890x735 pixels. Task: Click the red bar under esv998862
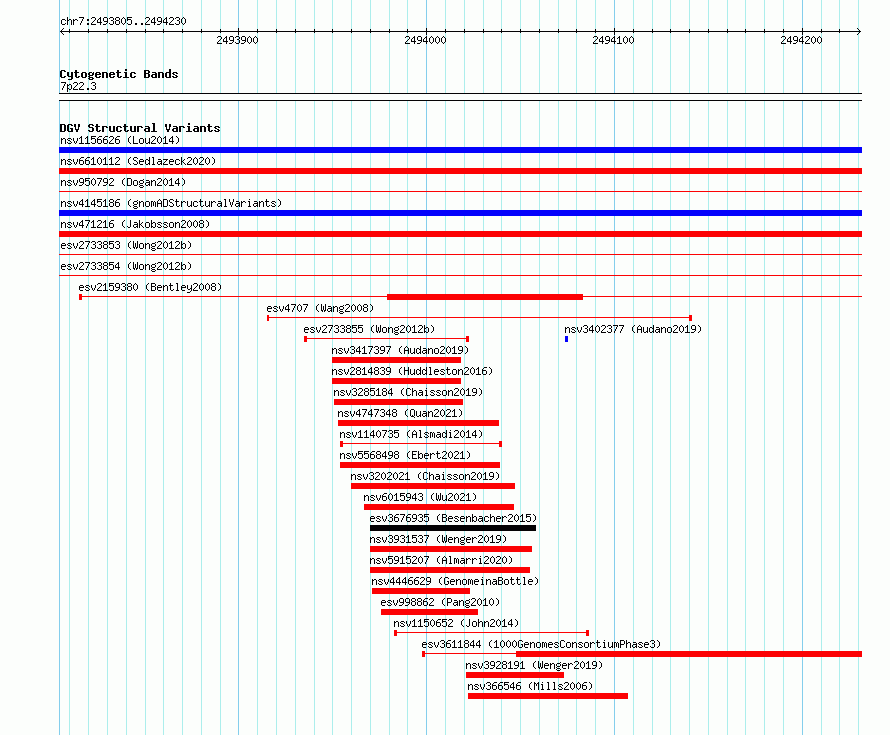pos(429,612)
